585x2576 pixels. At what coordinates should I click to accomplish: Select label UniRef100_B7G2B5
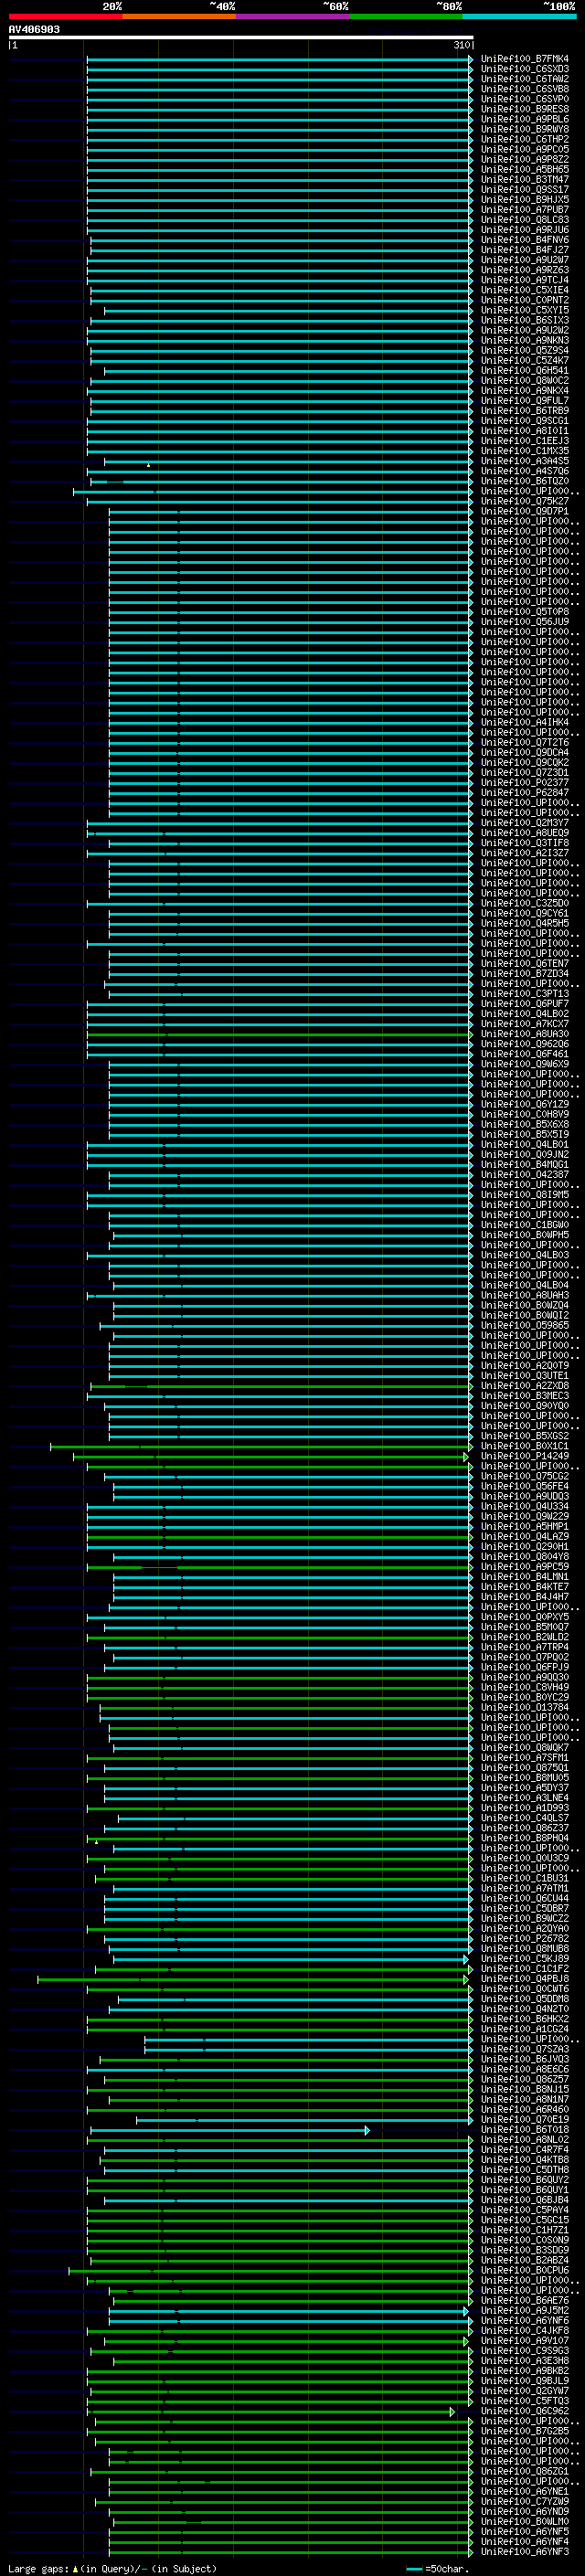click(524, 2431)
